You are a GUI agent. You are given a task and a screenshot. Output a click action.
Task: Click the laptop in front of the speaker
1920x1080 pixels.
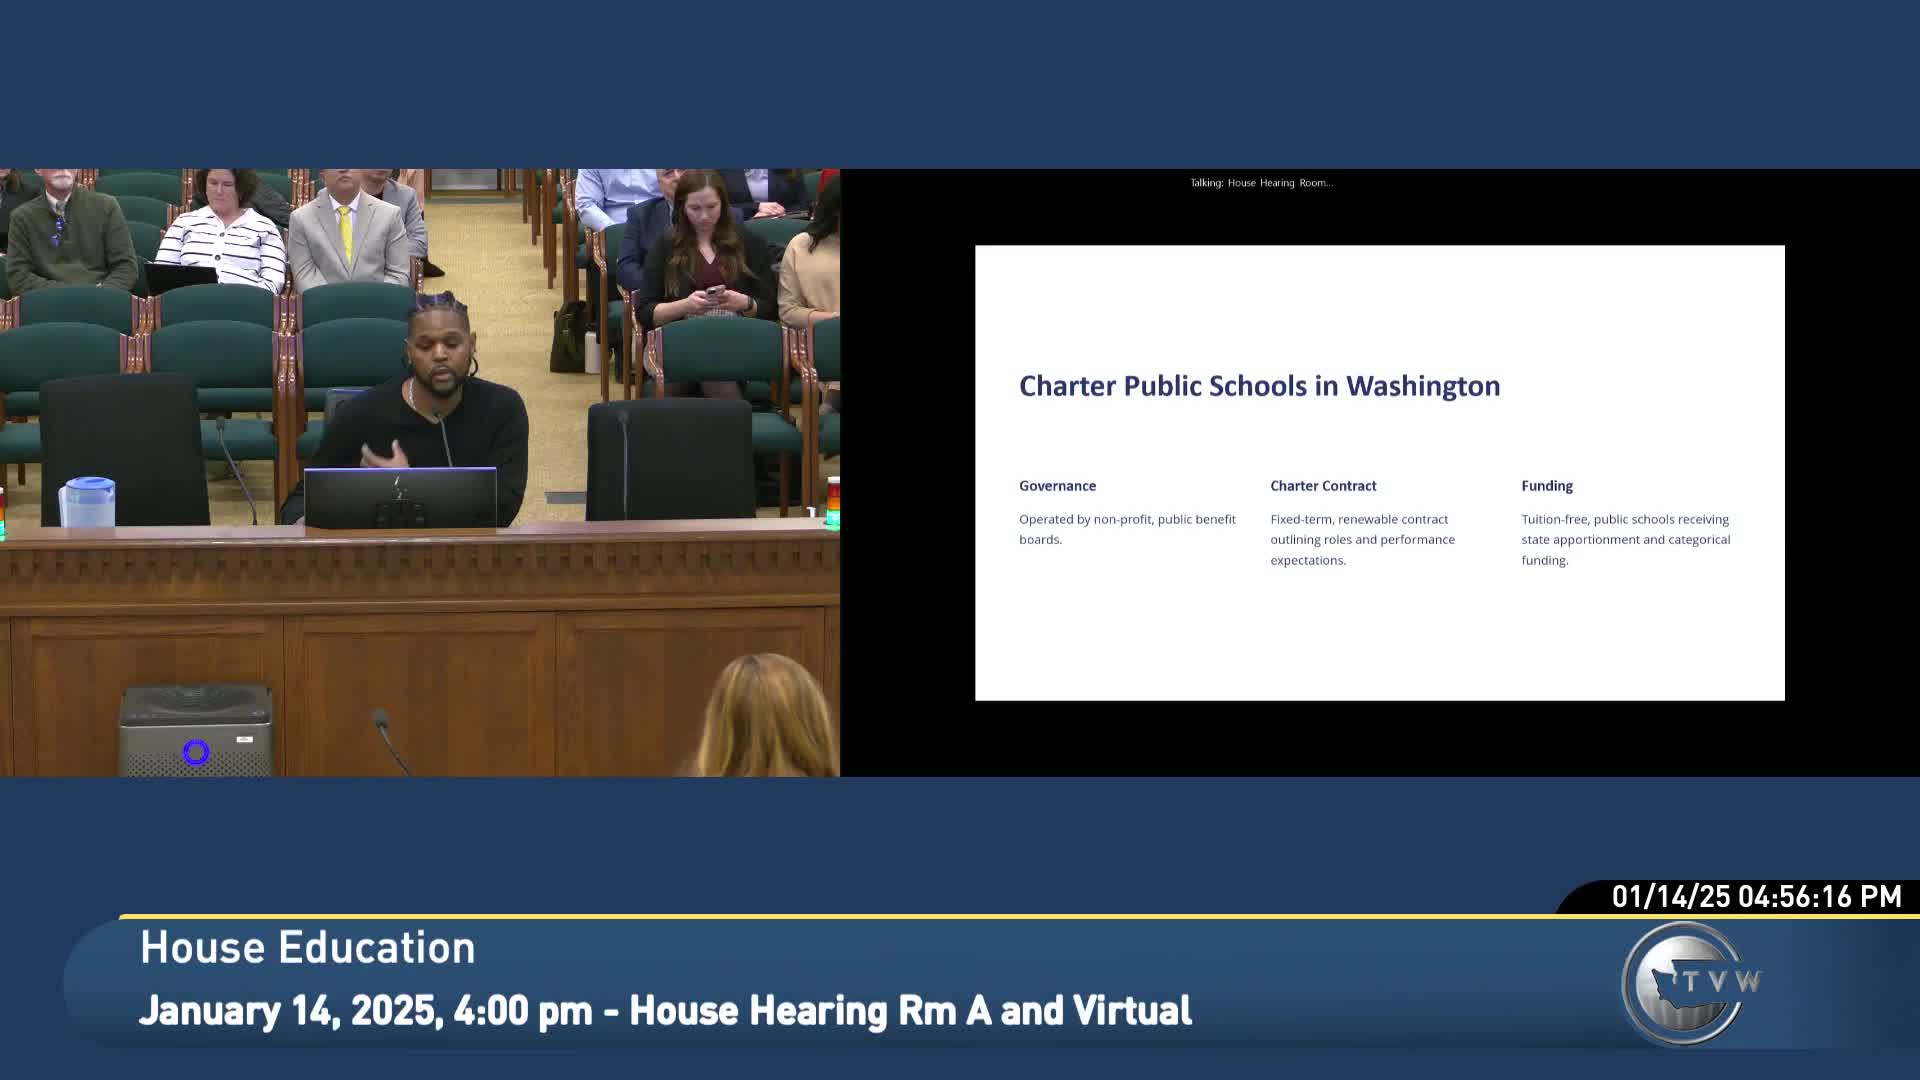(x=400, y=497)
